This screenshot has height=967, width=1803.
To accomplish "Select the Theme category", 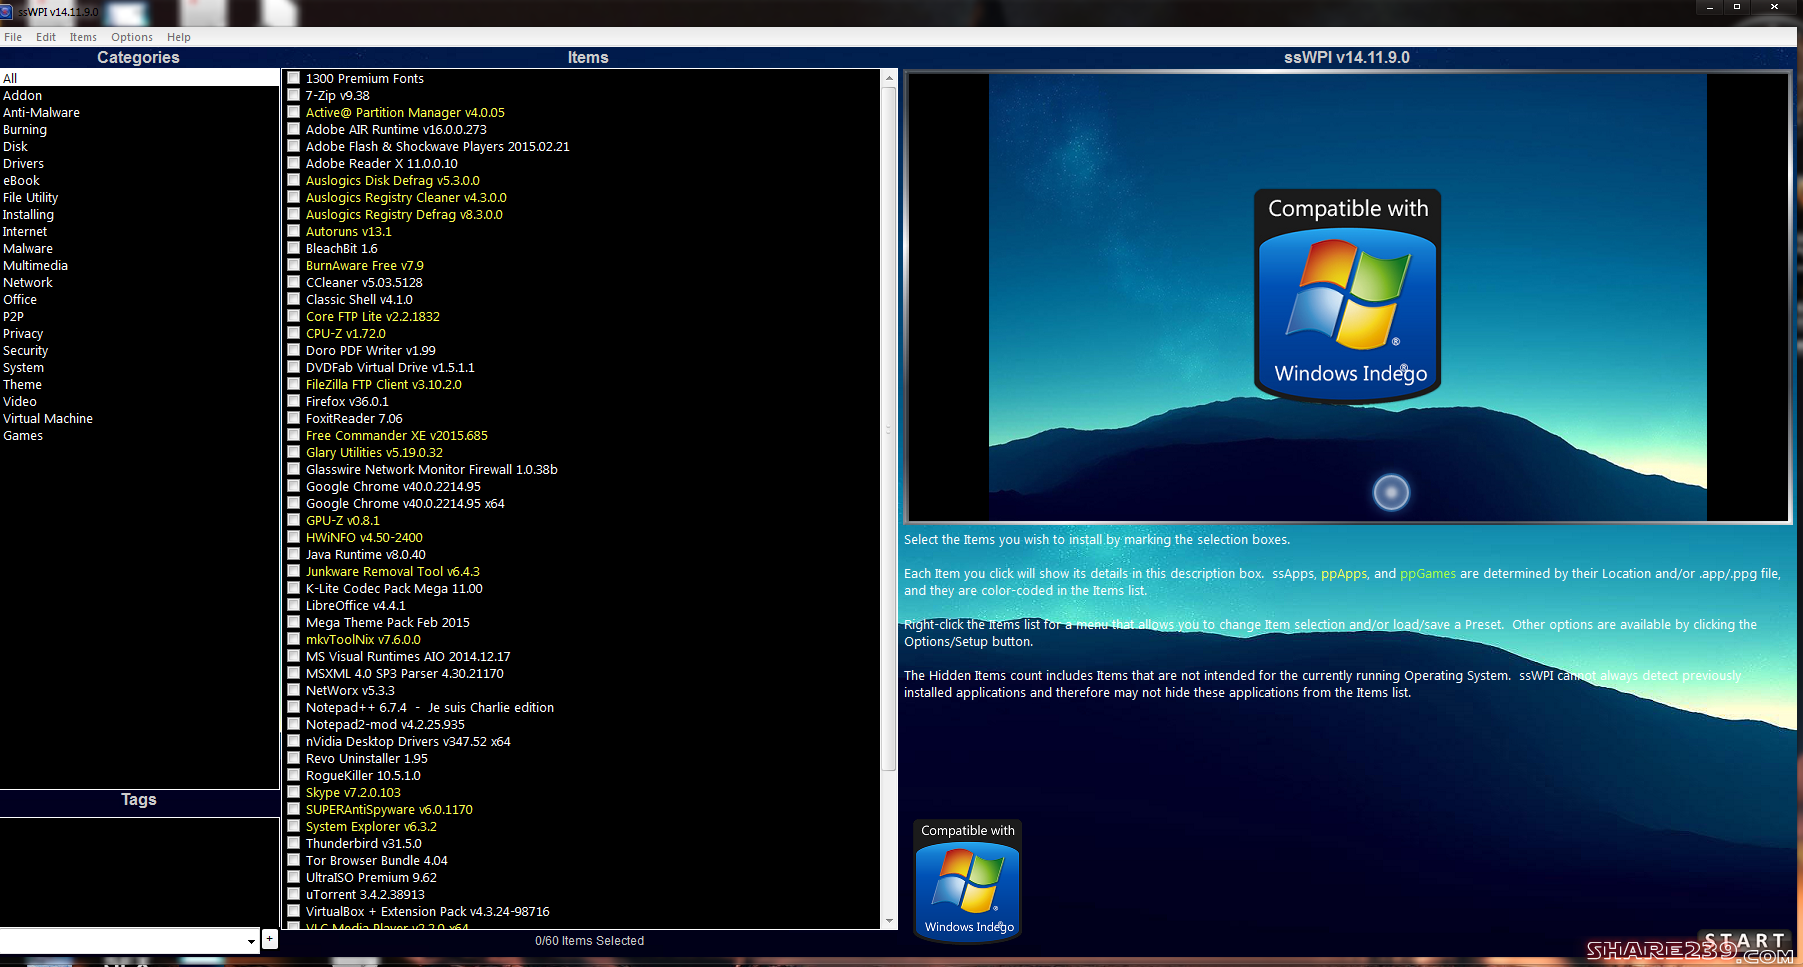I will (x=22, y=384).
